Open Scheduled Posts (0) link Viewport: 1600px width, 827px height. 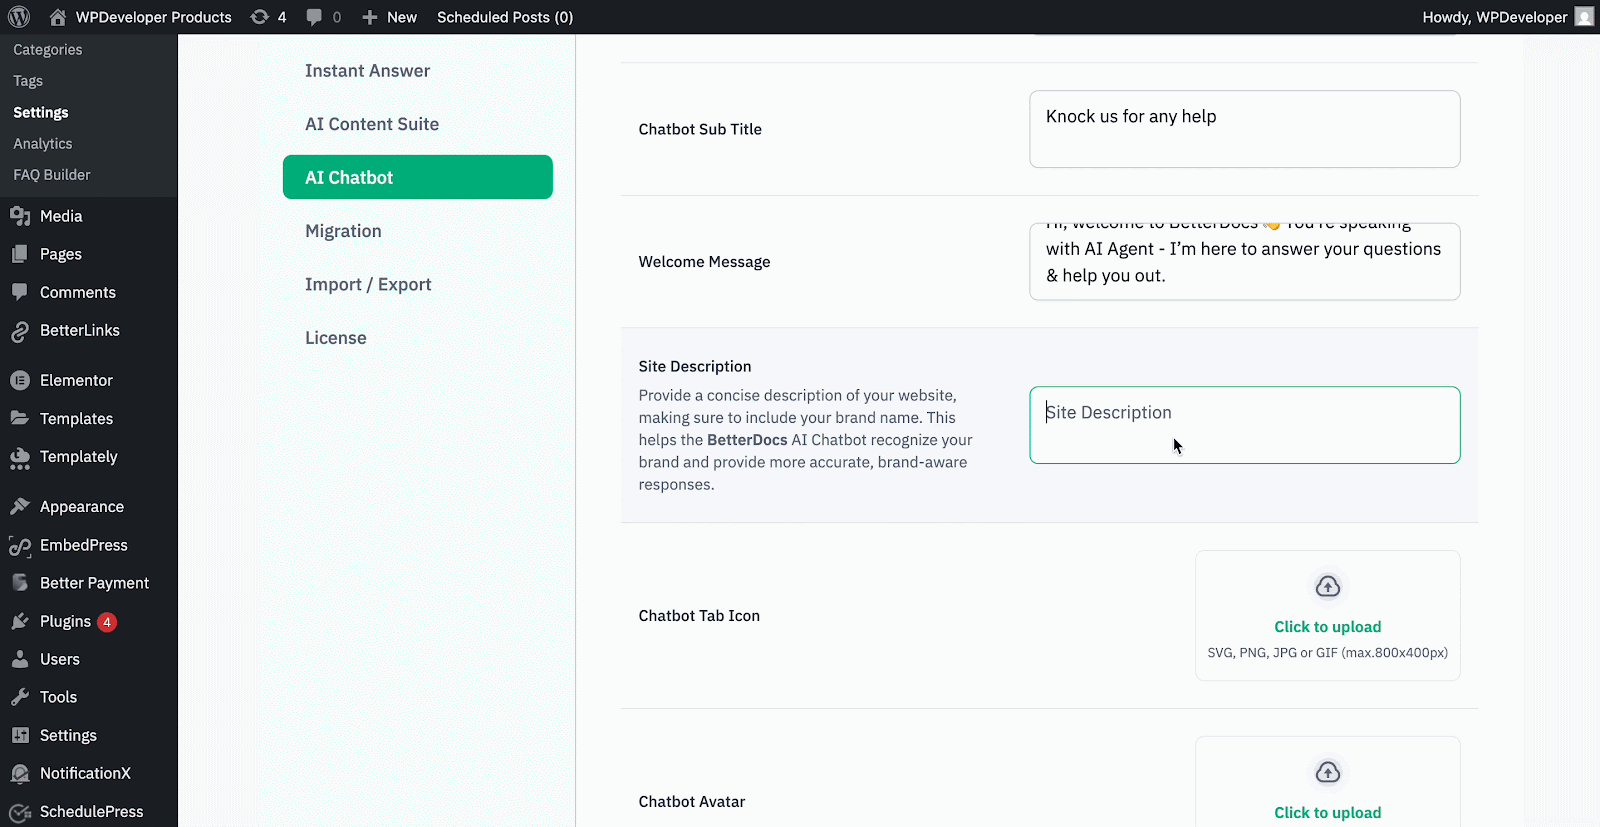[505, 17]
